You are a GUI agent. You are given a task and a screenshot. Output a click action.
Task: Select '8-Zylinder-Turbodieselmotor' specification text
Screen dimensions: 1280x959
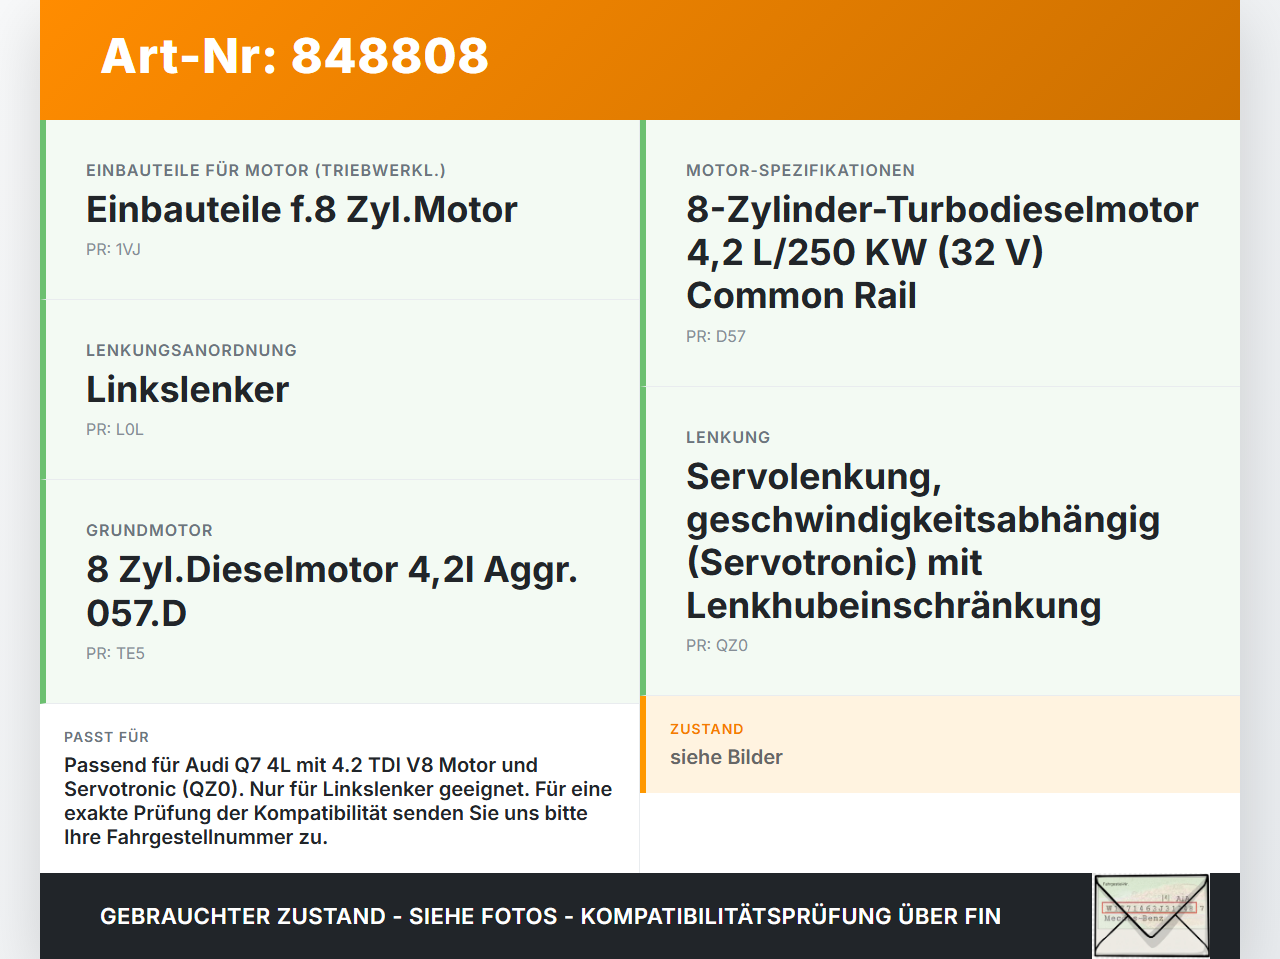point(942,252)
